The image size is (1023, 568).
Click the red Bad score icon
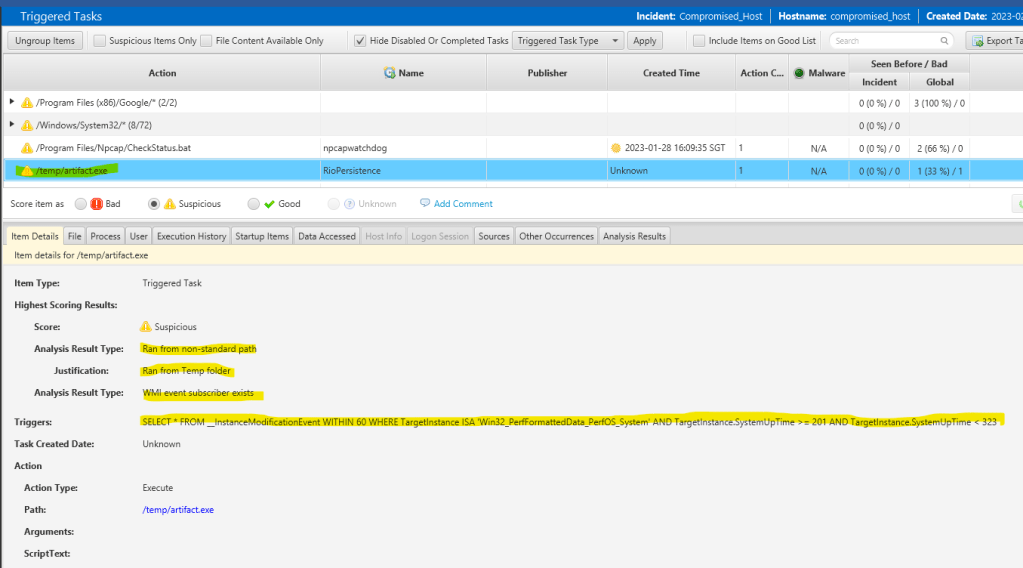tap(96, 204)
